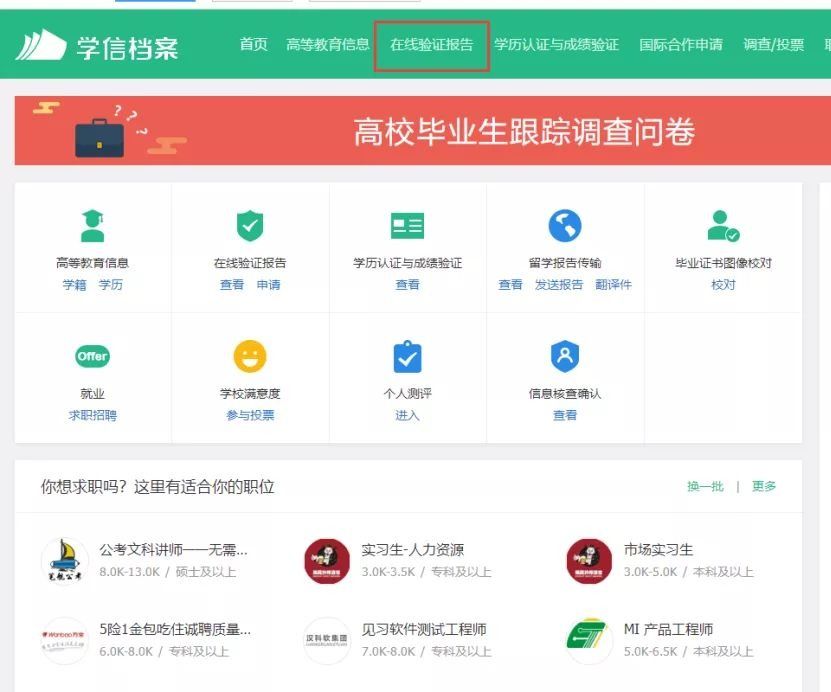The width and height of the screenshot is (831, 692).
Task: Click the 高等教育信息 card title
Action: [x=92, y=263]
